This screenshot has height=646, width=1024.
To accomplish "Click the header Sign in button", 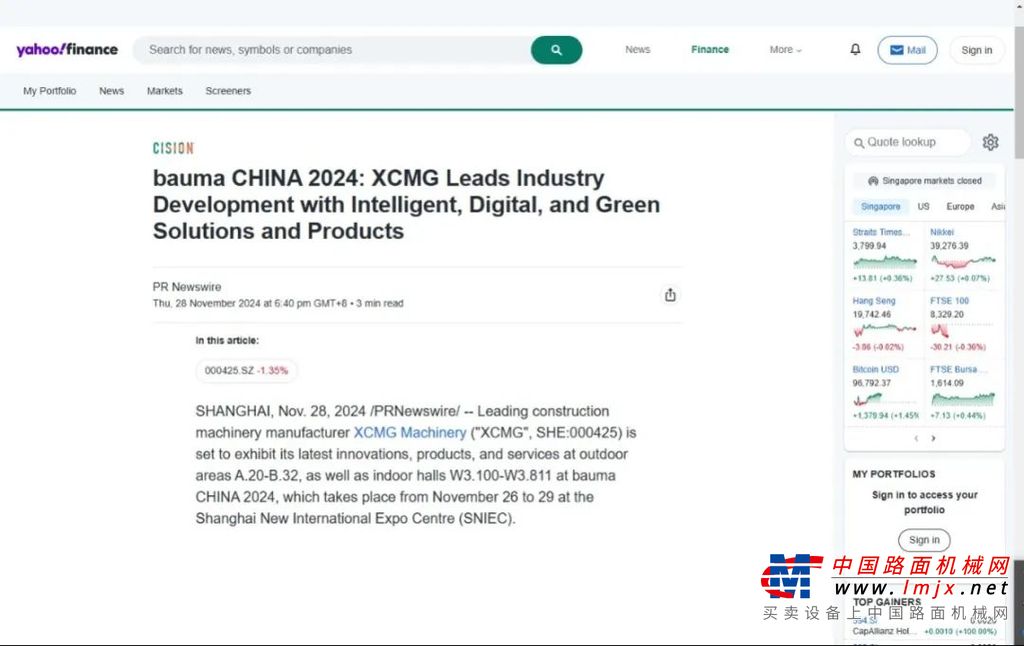I will click(976, 50).
